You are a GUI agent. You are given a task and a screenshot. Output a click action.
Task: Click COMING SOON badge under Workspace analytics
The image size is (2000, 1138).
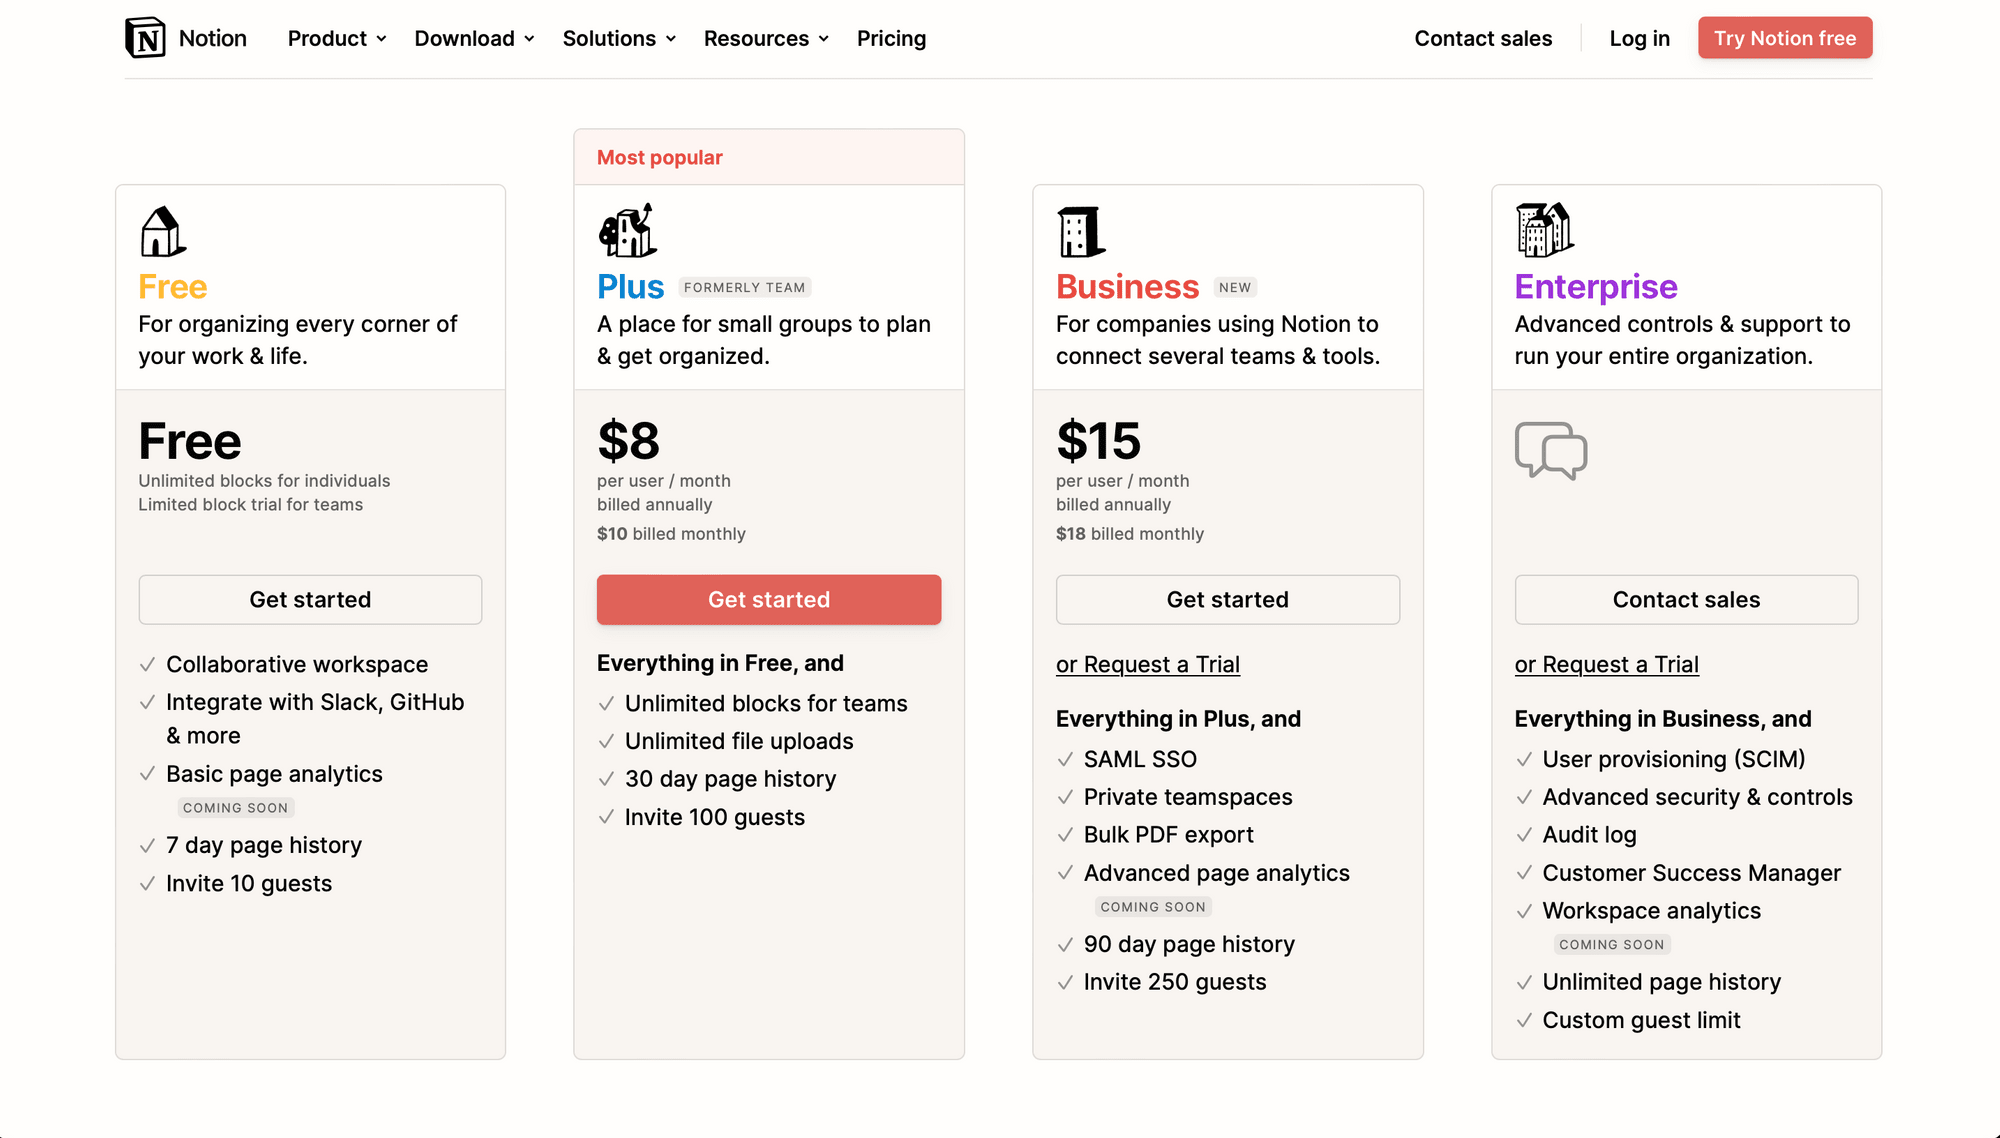[1612, 945]
